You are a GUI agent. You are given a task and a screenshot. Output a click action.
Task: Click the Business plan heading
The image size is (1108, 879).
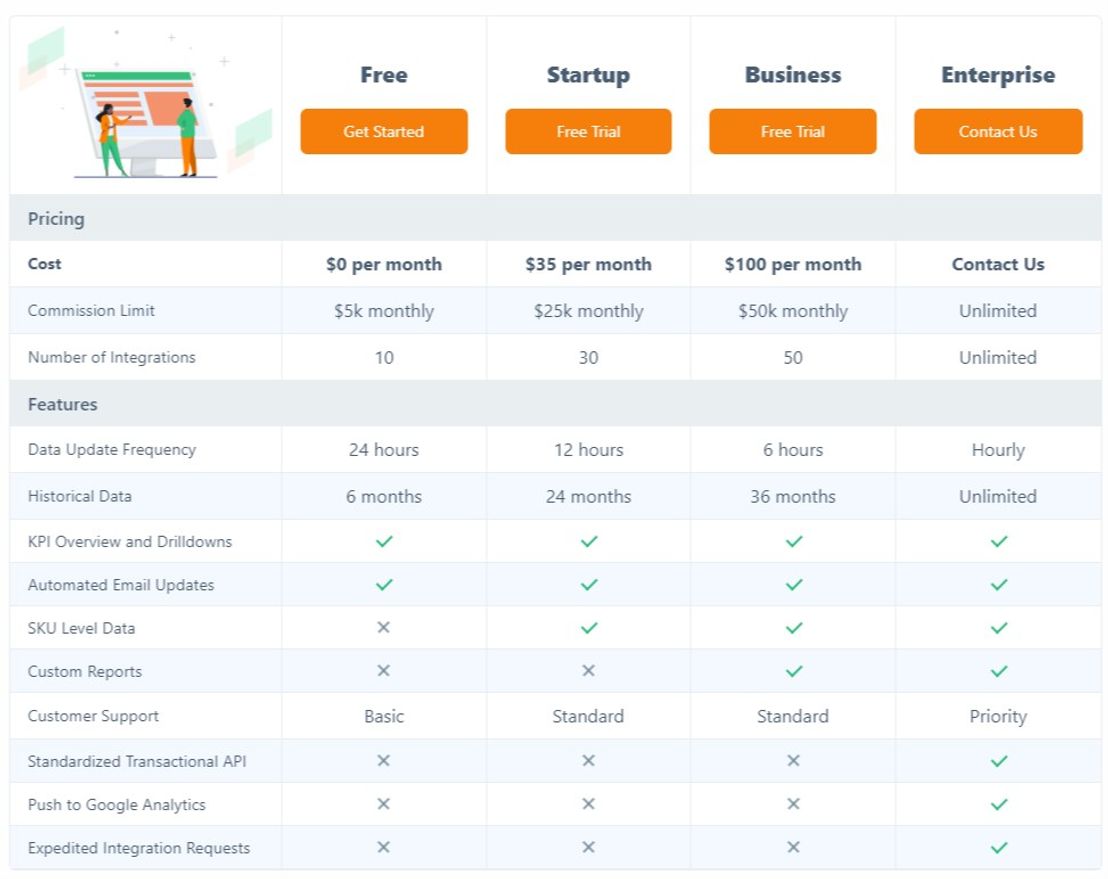coord(793,75)
